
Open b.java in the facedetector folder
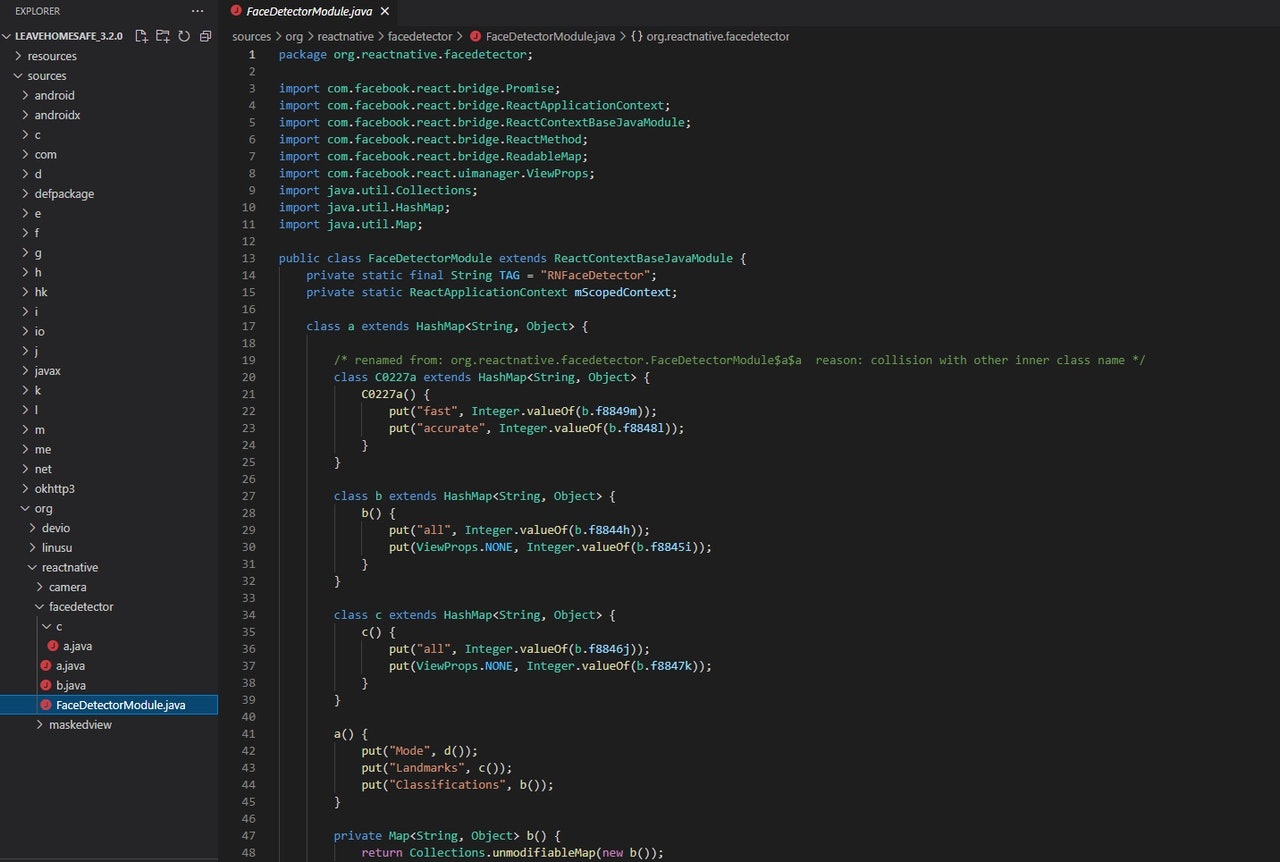70,685
